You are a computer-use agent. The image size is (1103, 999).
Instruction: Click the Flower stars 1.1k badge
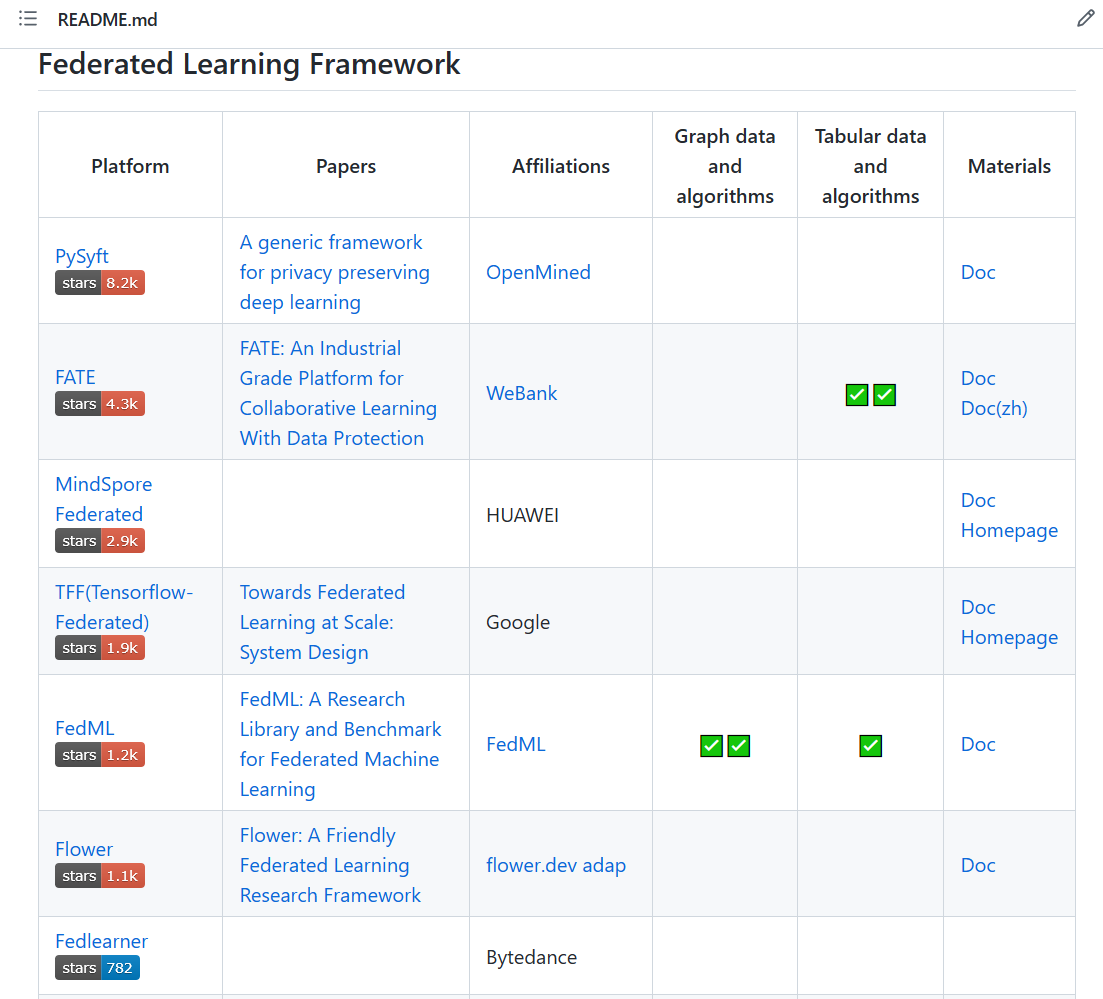(100, 876)
